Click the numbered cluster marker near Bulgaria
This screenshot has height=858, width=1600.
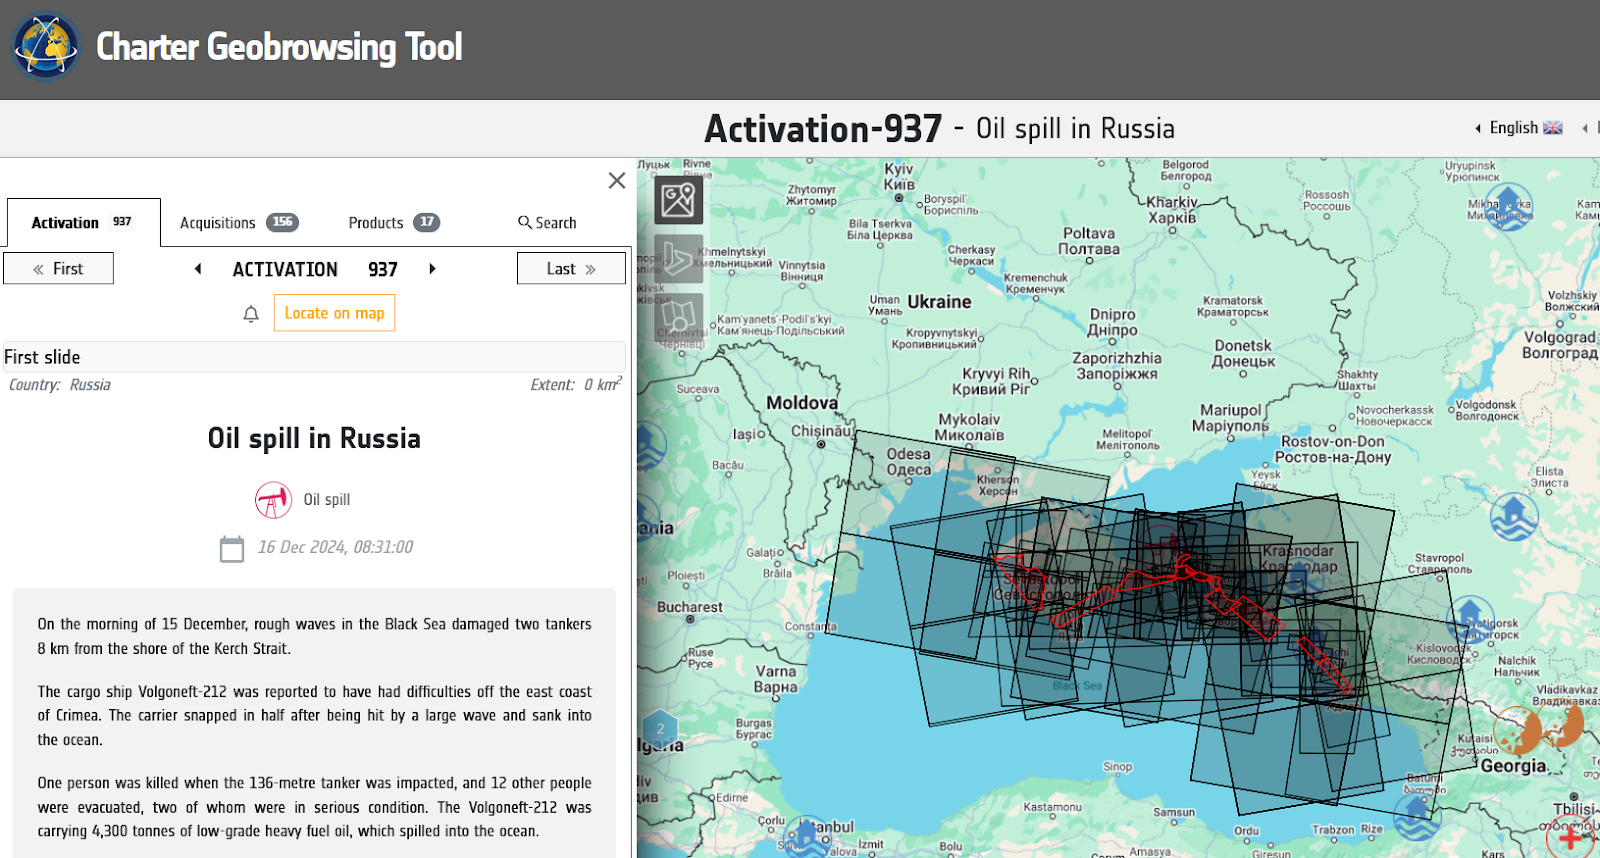660,729
